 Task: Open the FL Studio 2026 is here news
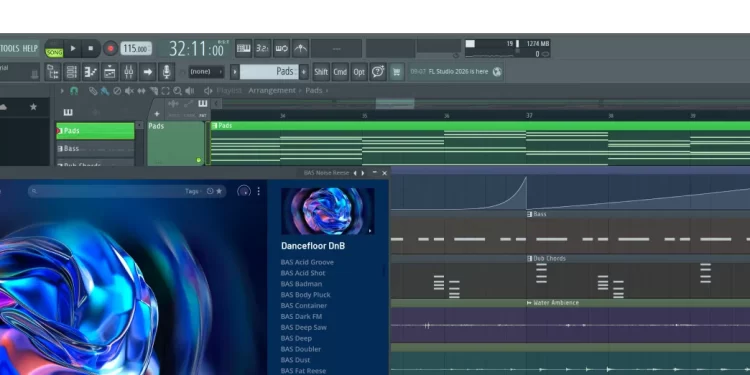(x=458, y=72)
